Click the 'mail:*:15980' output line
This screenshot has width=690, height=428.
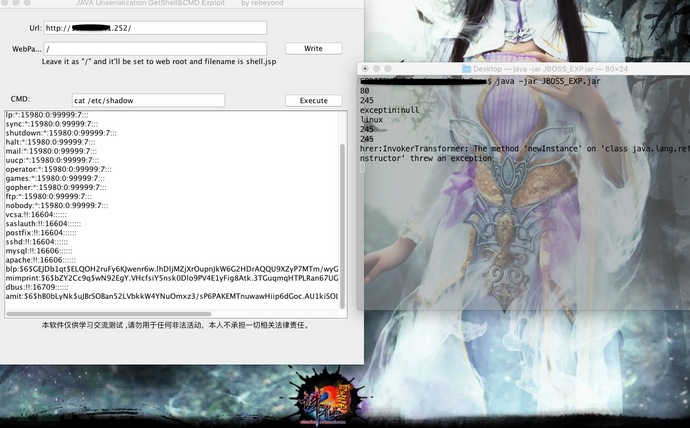51,151
